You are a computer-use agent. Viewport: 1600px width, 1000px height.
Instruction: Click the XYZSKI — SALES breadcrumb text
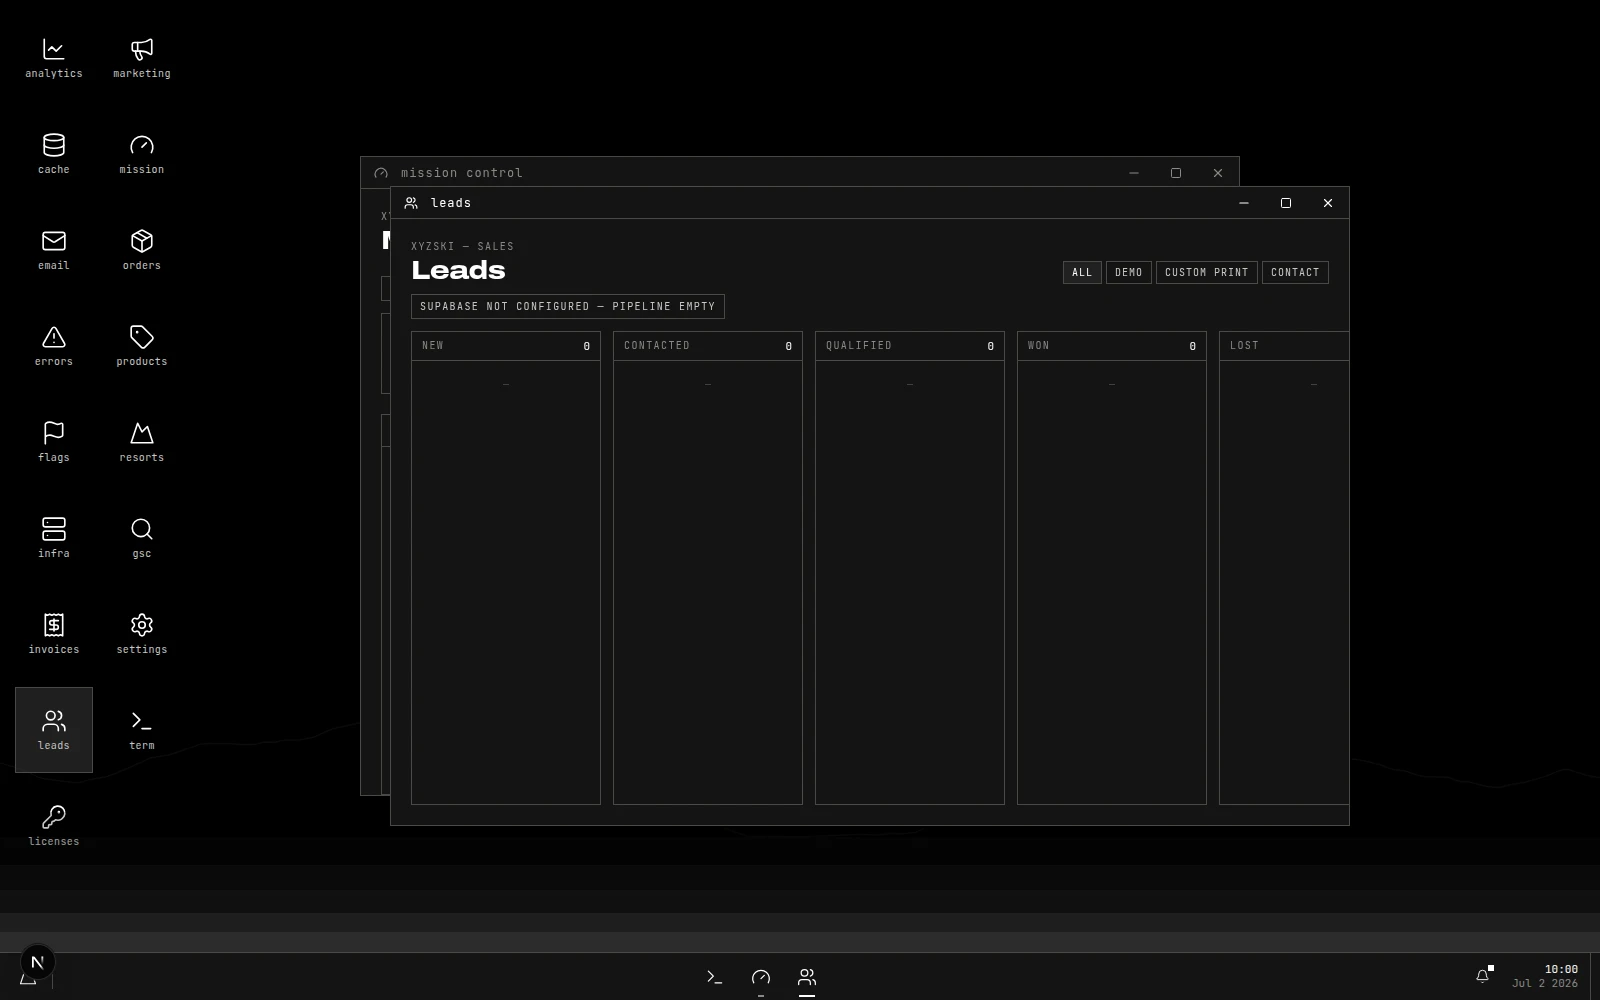pyautogui.click(x=462, y=246)
